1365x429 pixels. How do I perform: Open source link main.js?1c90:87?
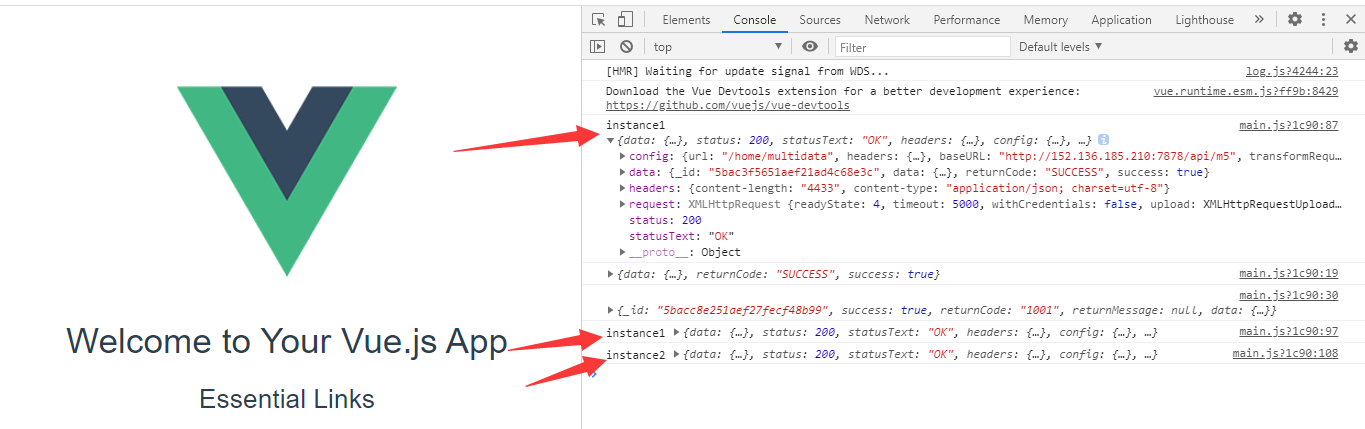pyautogui.click(x=1288, y=125)
